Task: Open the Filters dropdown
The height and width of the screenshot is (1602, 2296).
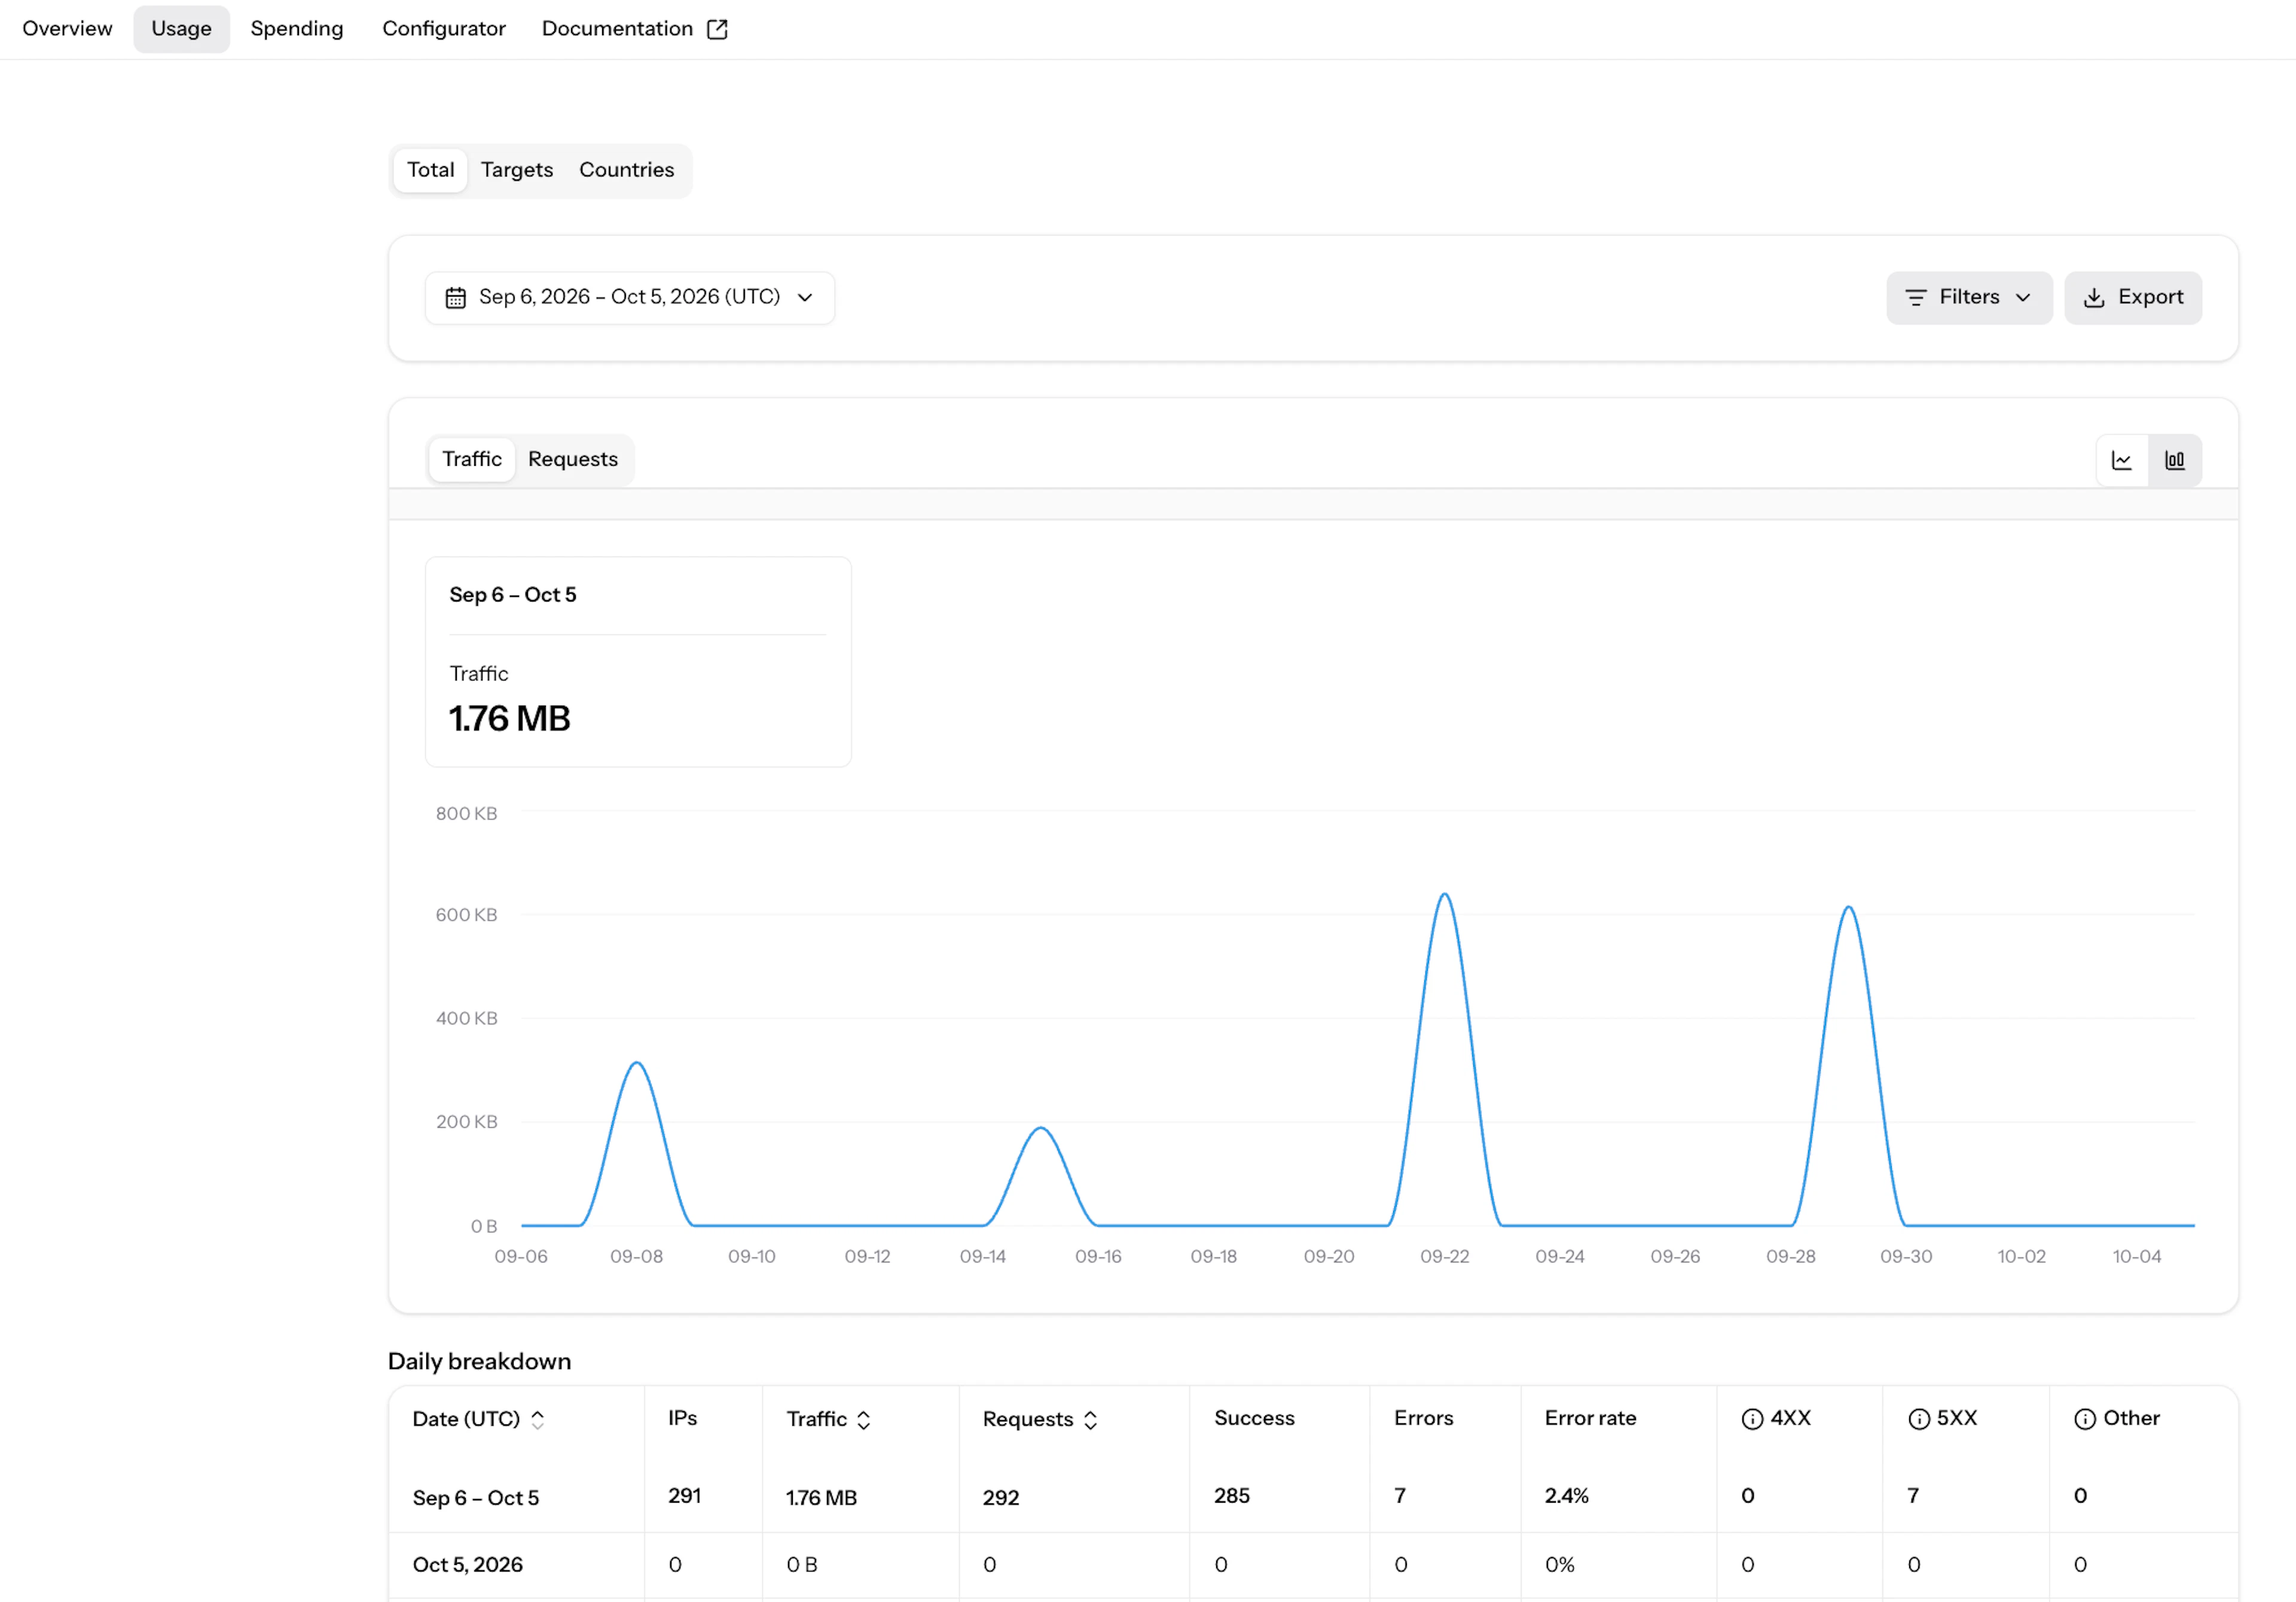Action: pos(1969,298)
